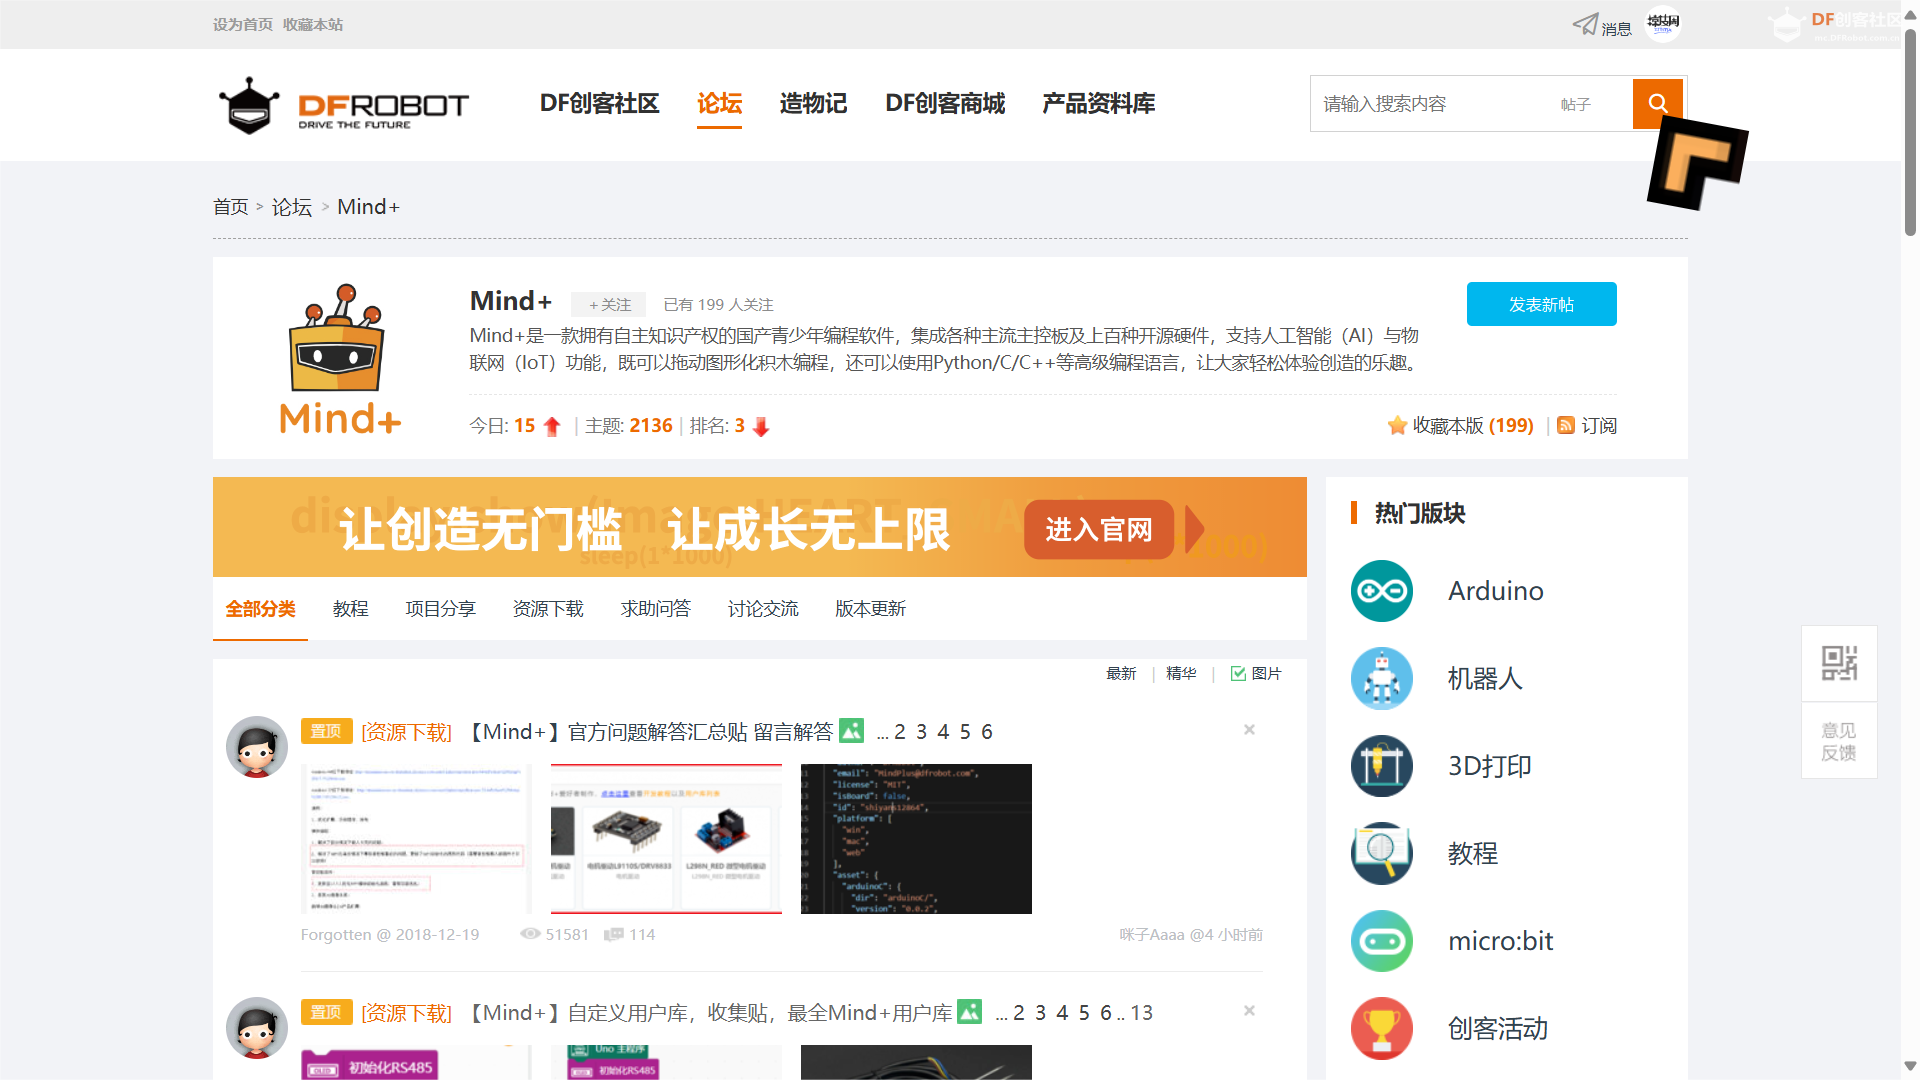The height and width of the screenshot is (1080, 1920).
Task: Switch to the 求助问答 tab
Action: point(655,609)
